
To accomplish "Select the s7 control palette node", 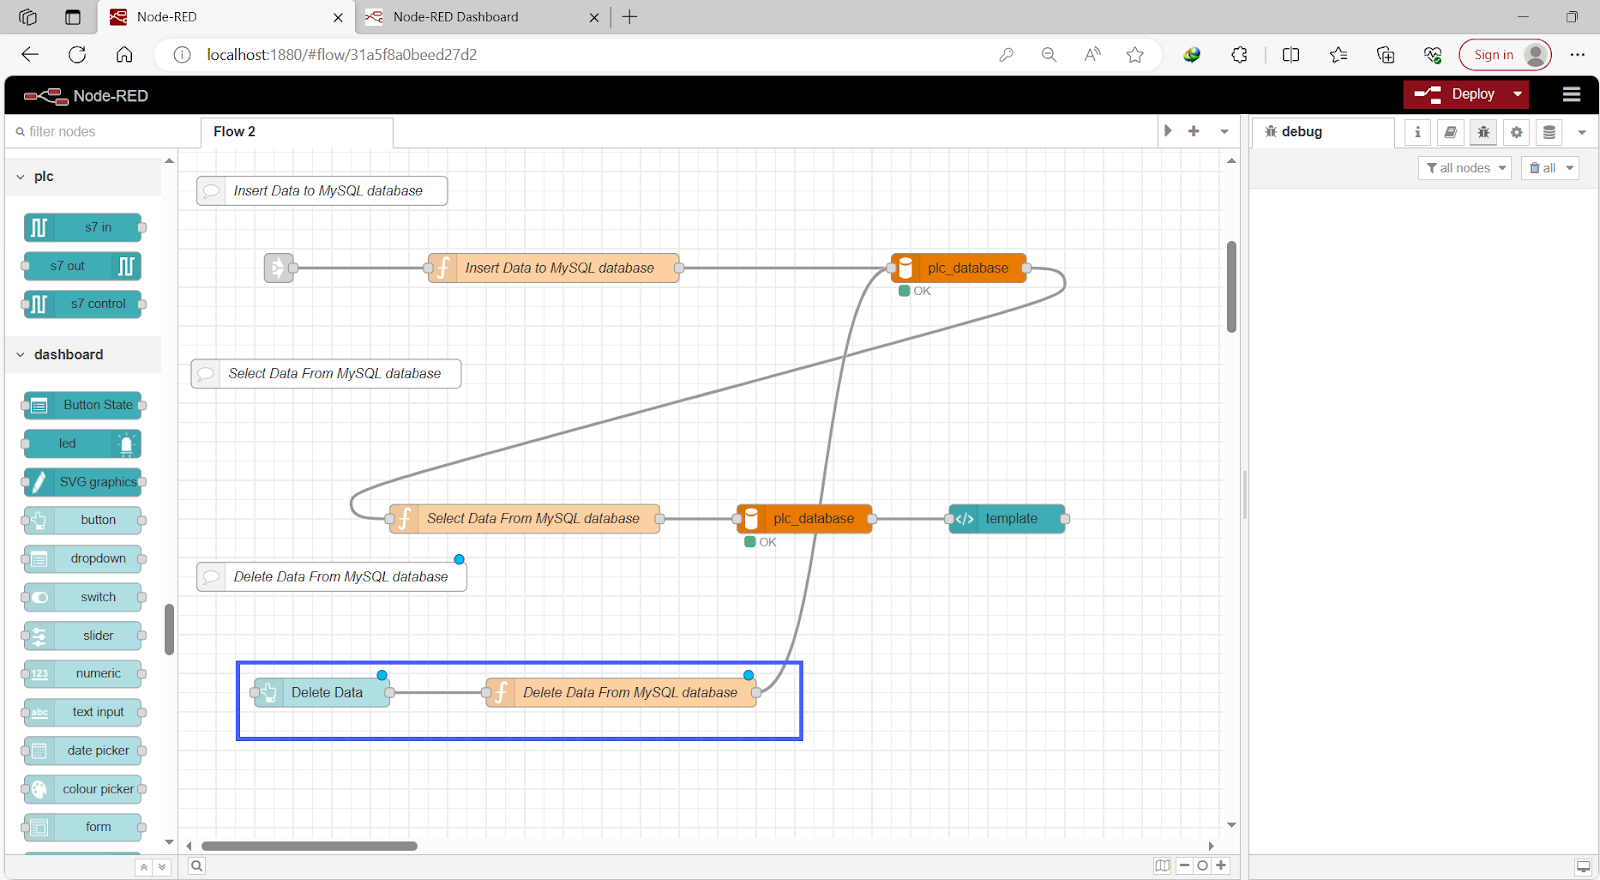I will [83, 304].
